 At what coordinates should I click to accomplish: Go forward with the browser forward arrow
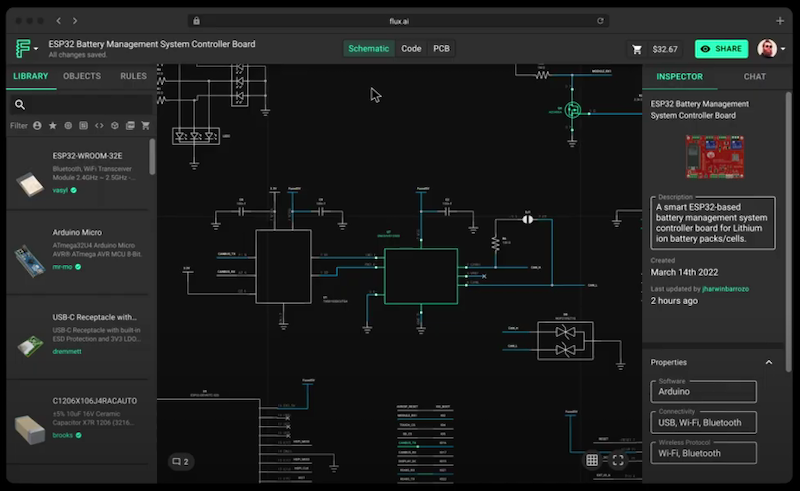pos(75,21)
